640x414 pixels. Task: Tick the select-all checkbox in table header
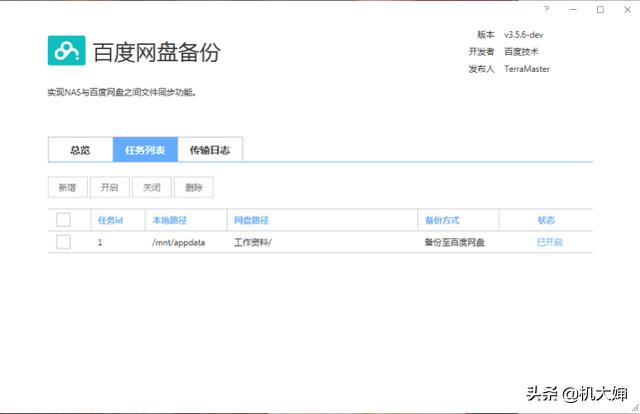tap(63, 220)
